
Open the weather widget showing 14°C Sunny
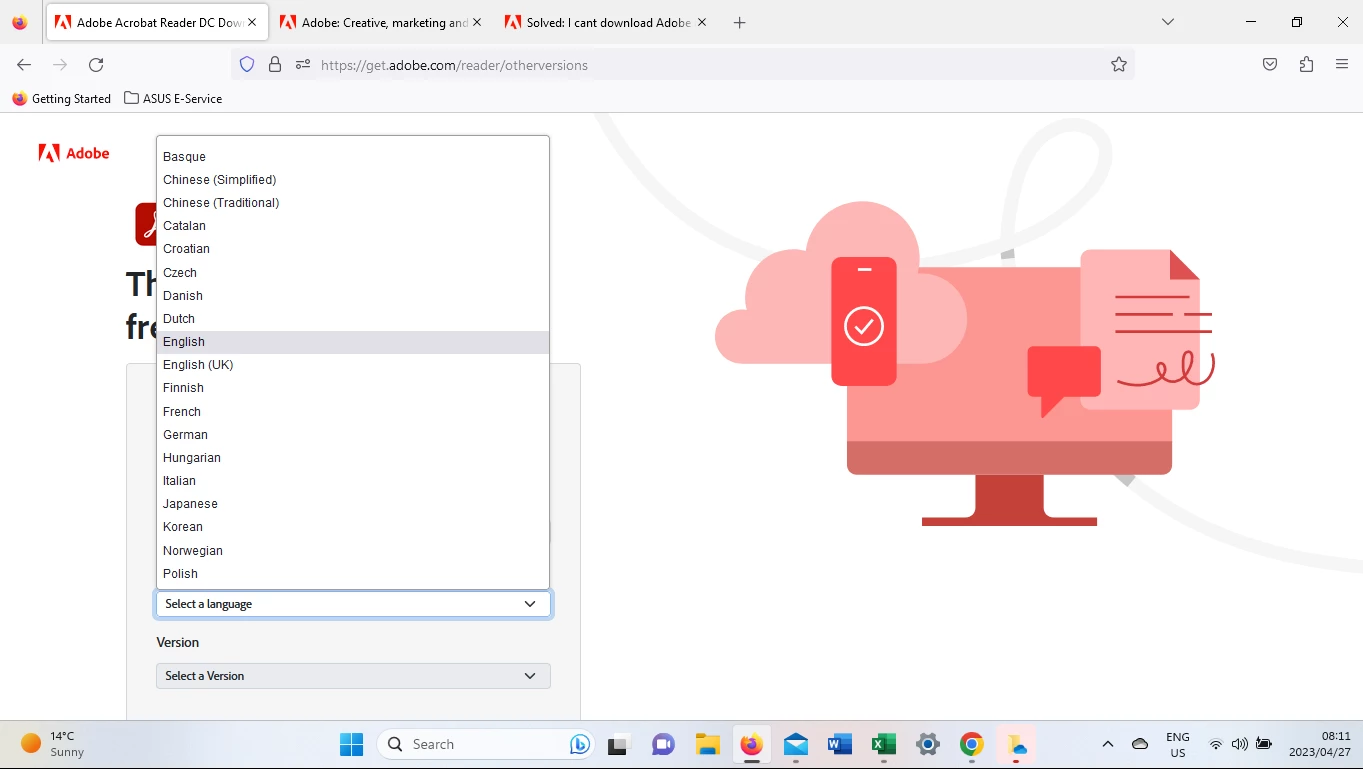(54, 744)
